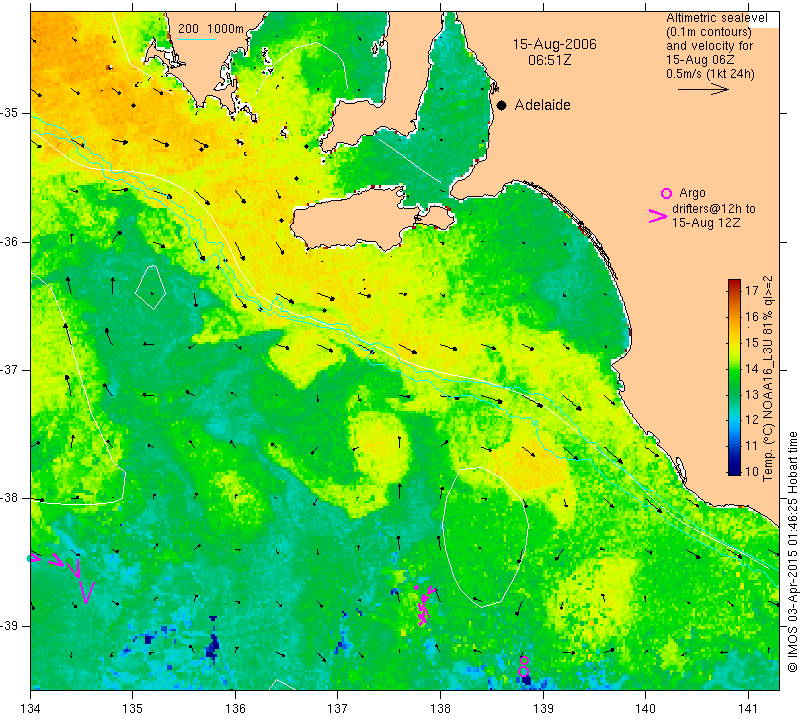The image size is (800, 720).
Task: Click the 139 longitude axis label
Action: pos(543,709)
